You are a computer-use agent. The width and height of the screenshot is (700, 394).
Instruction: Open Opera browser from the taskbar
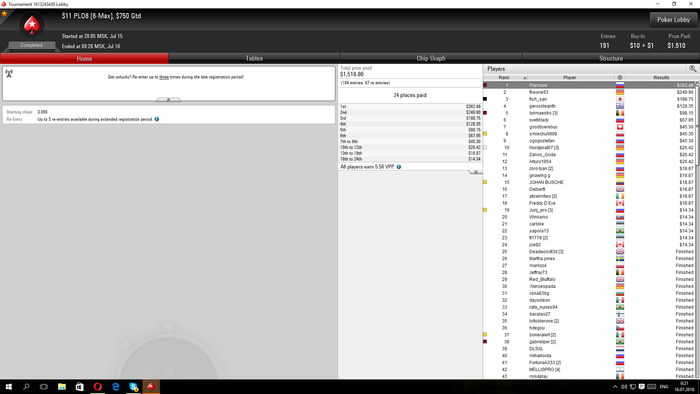[97, 387]
